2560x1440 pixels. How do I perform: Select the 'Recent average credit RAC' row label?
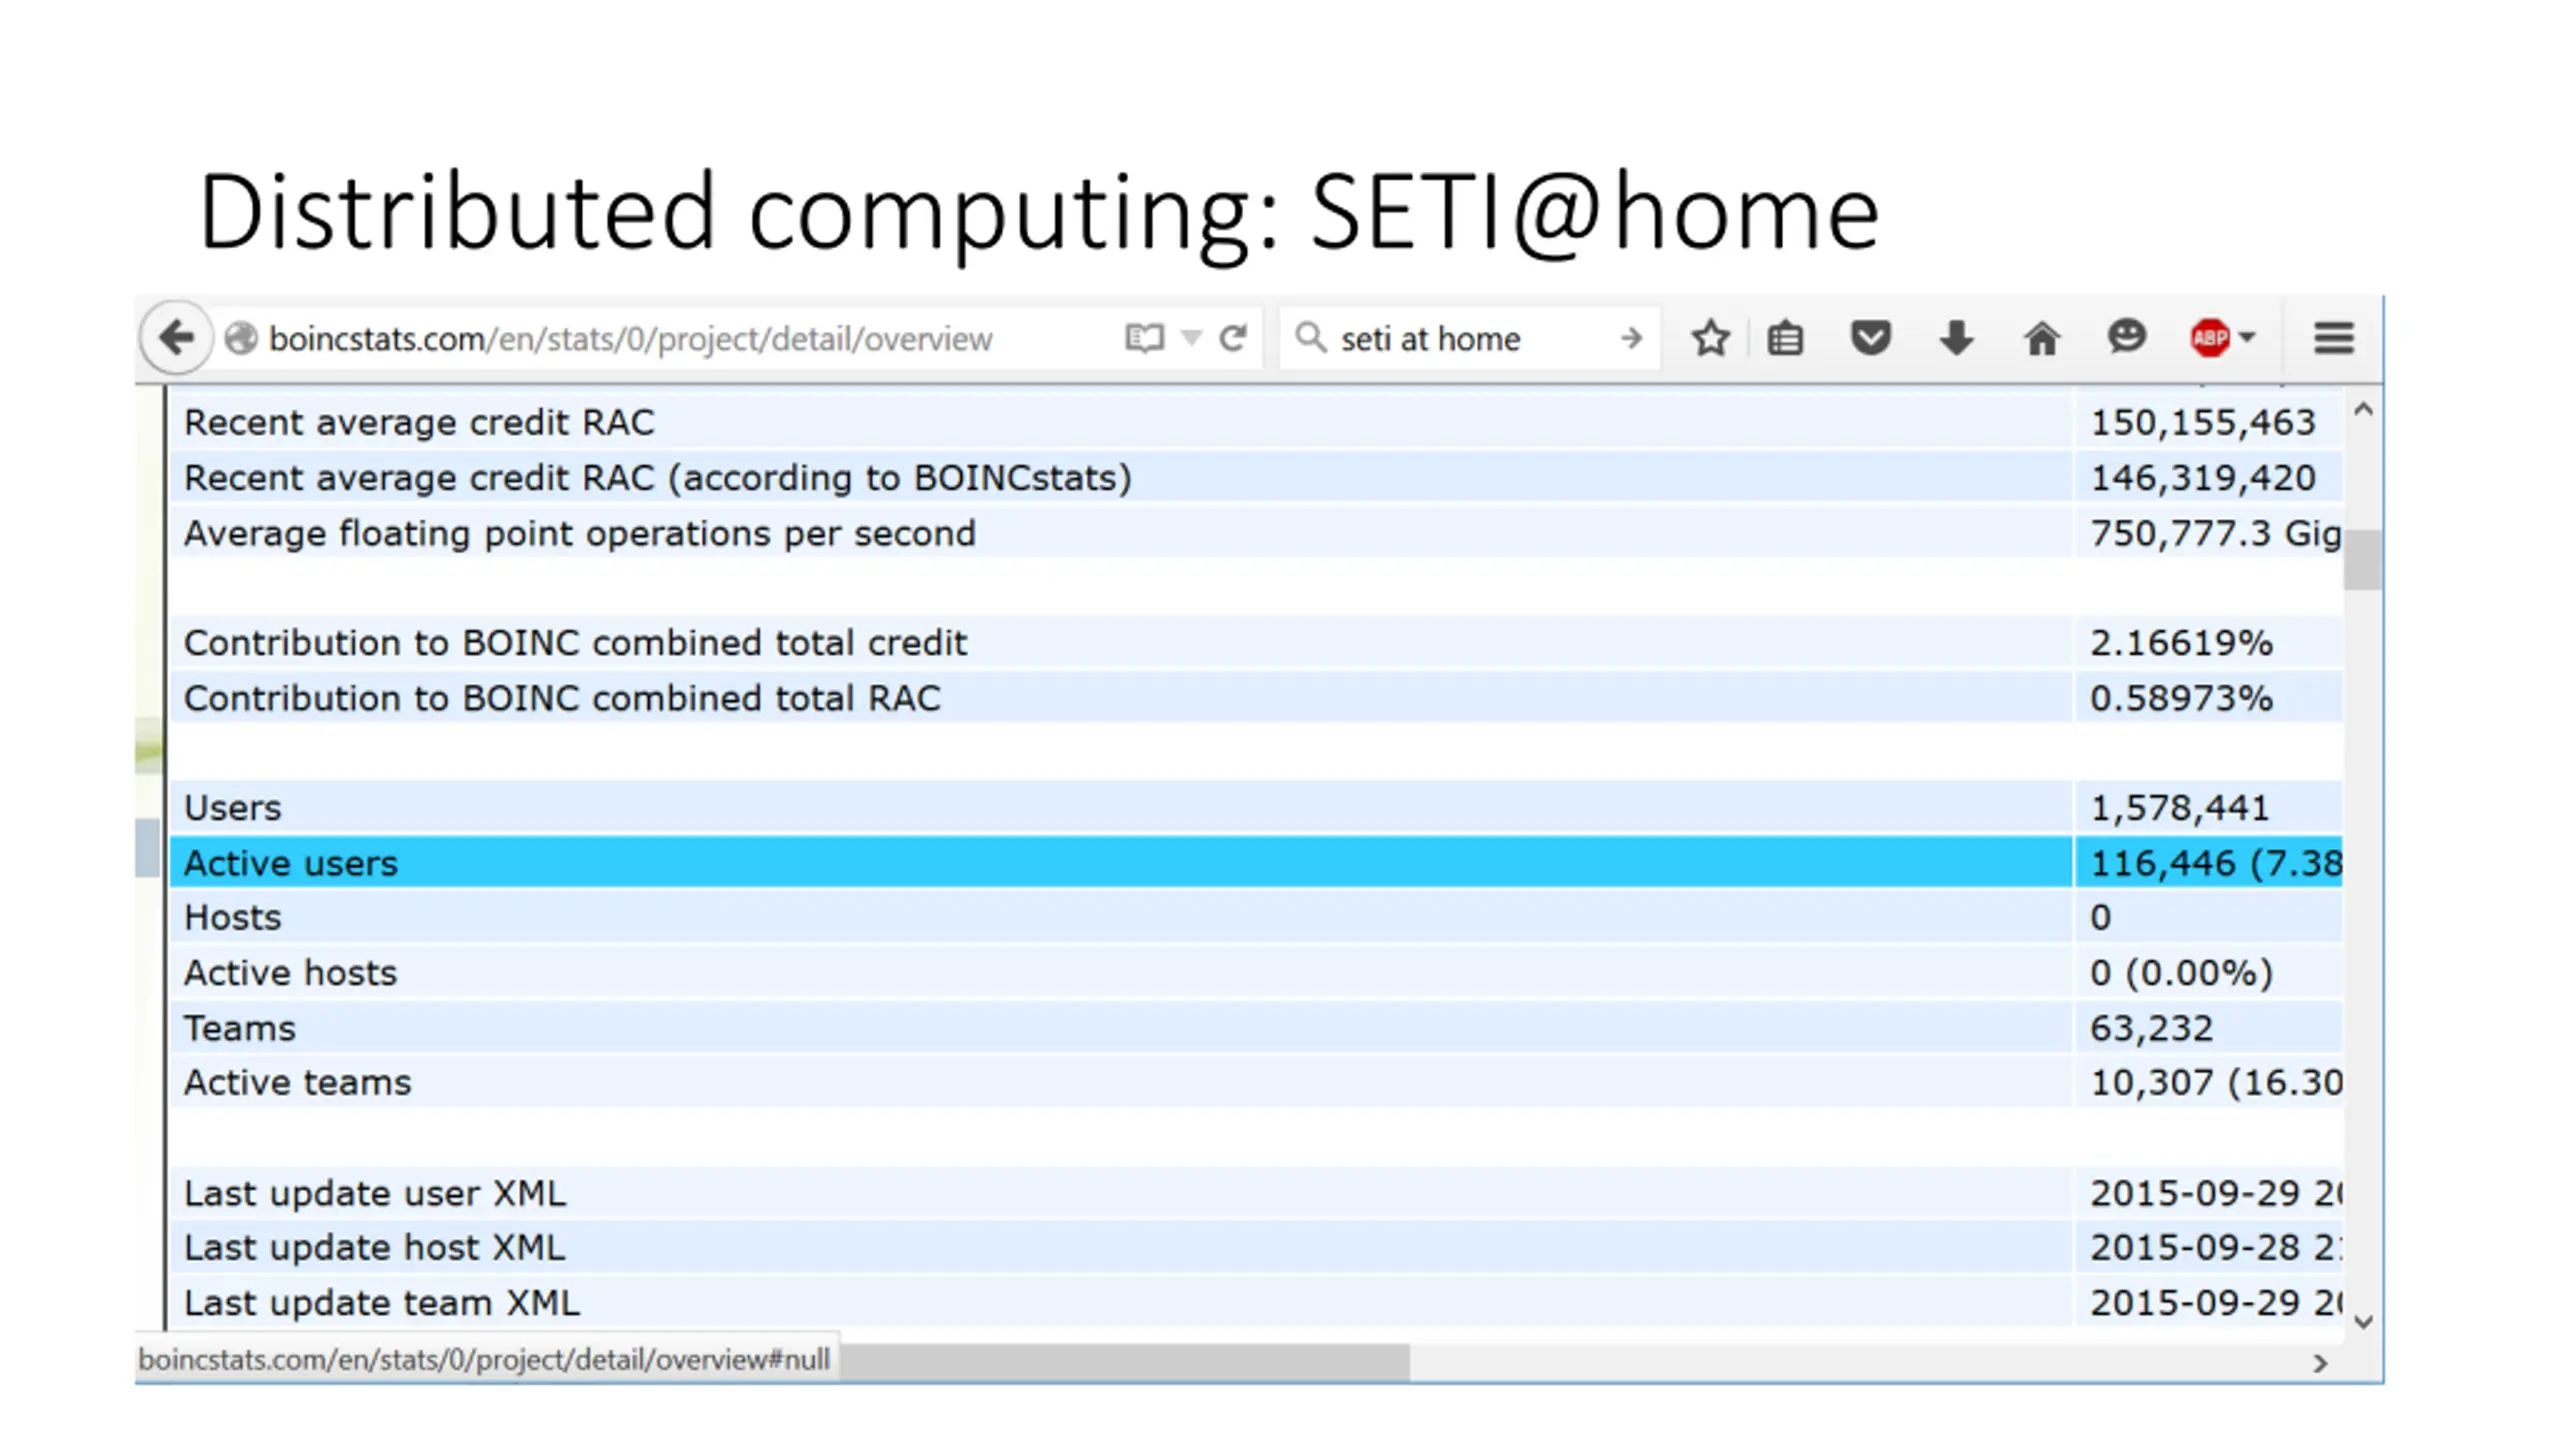[419, 423]
